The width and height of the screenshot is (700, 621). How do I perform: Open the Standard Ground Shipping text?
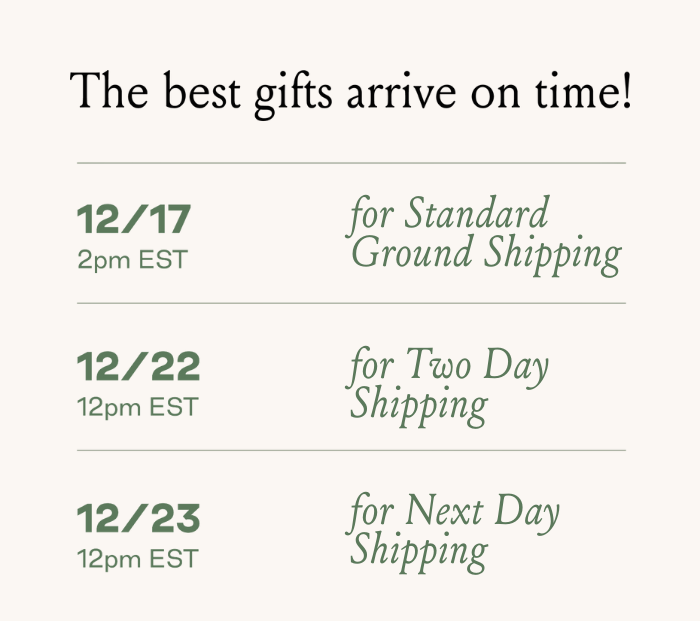[485, 234]
